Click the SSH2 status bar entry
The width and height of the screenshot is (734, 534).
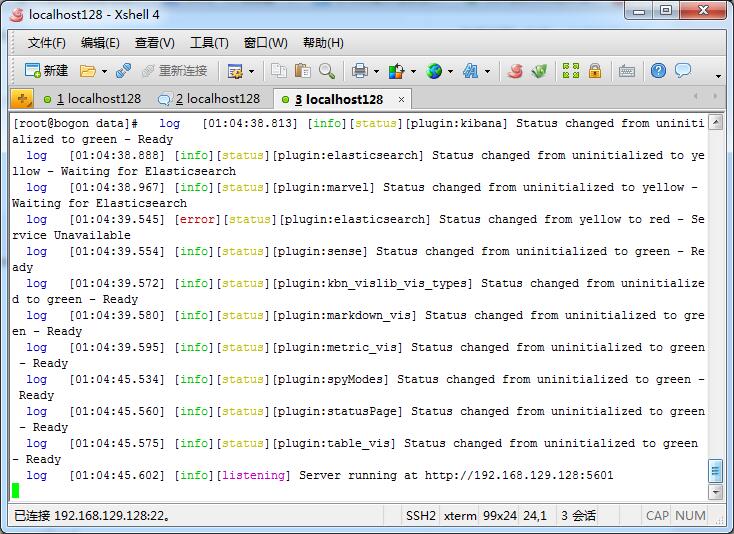click(420, 516)
